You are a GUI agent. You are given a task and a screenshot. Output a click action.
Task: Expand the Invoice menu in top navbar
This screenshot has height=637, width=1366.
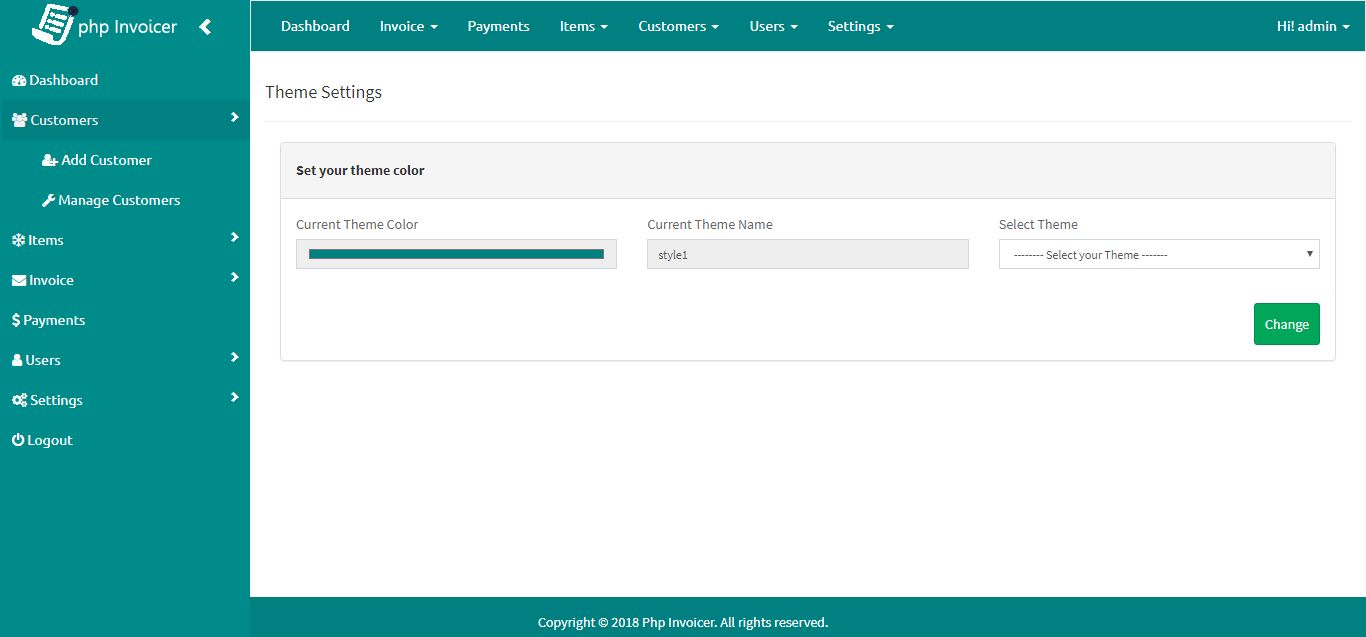pos(408,26)
